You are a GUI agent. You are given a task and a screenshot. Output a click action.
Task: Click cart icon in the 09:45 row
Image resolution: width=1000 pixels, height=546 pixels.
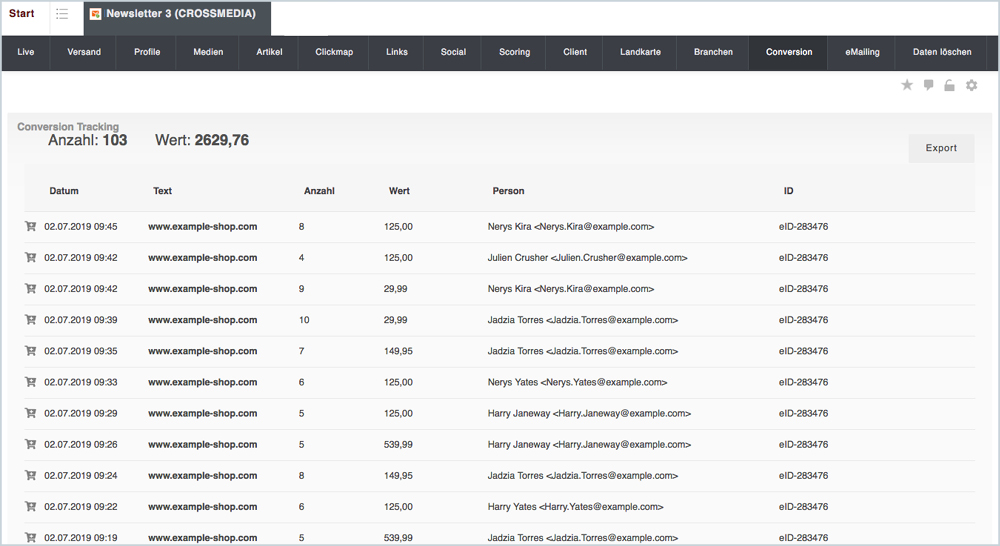(30, 227)
